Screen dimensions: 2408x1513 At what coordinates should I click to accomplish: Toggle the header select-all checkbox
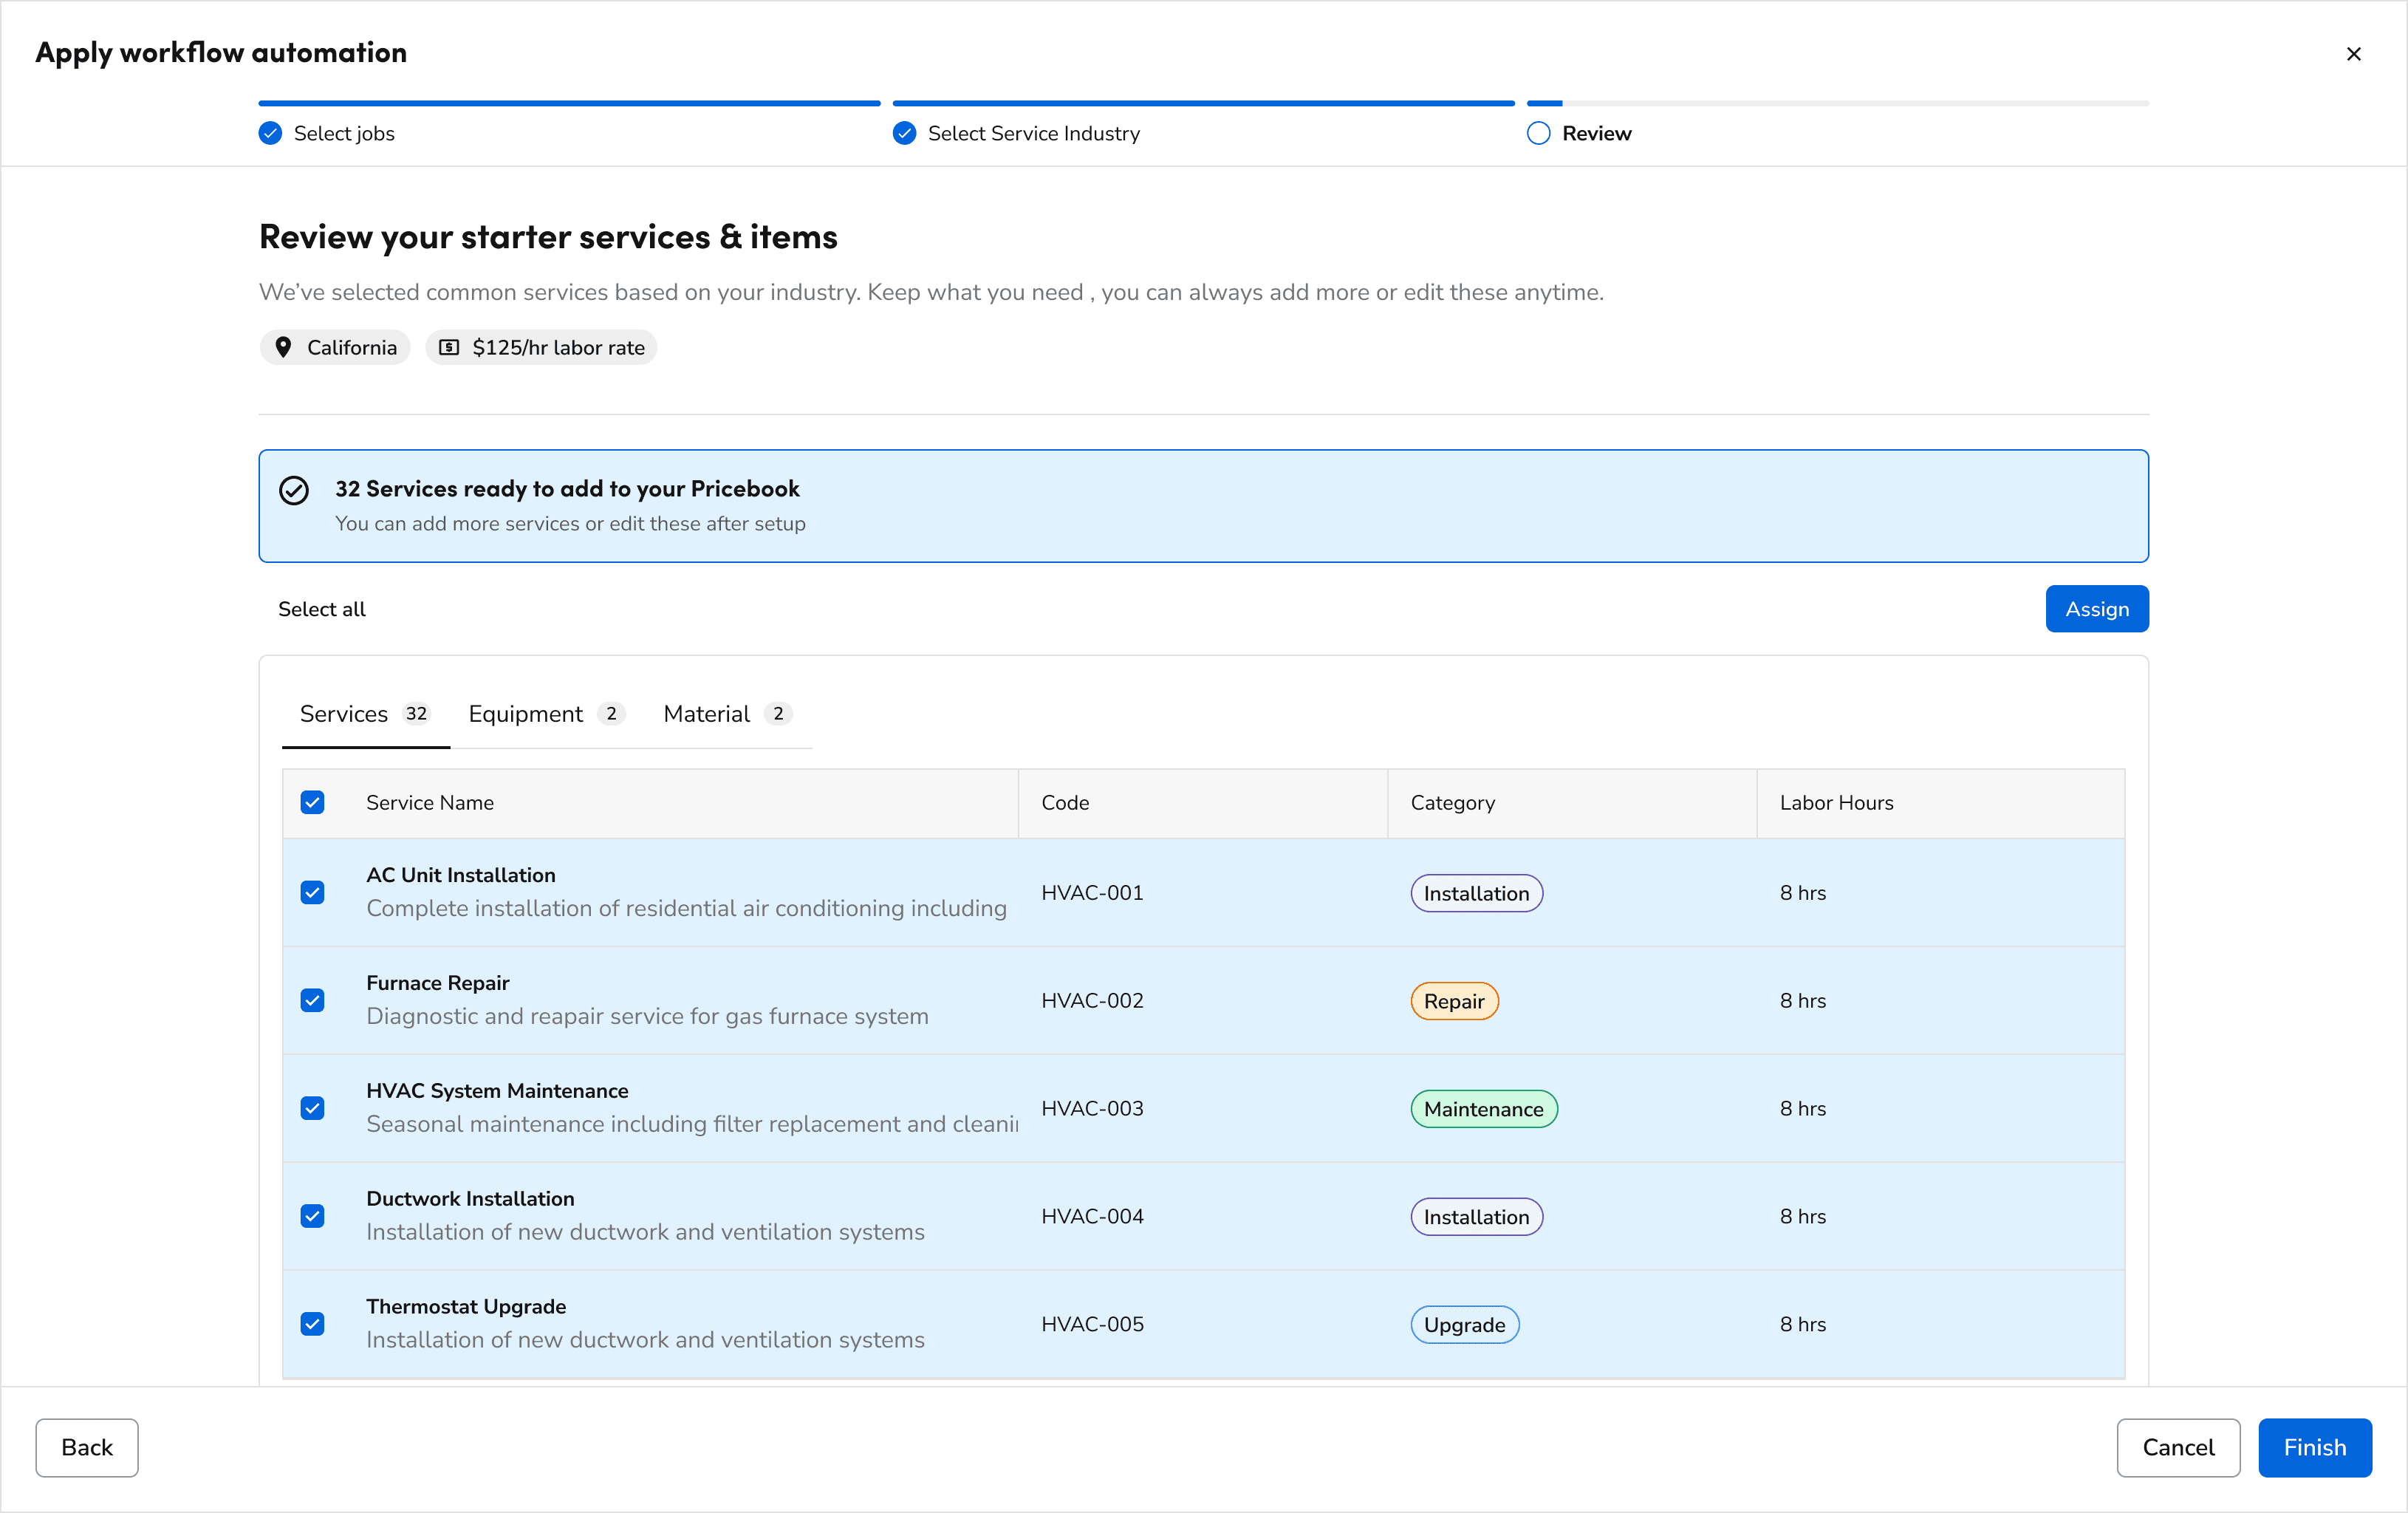(x=313, y=802)
